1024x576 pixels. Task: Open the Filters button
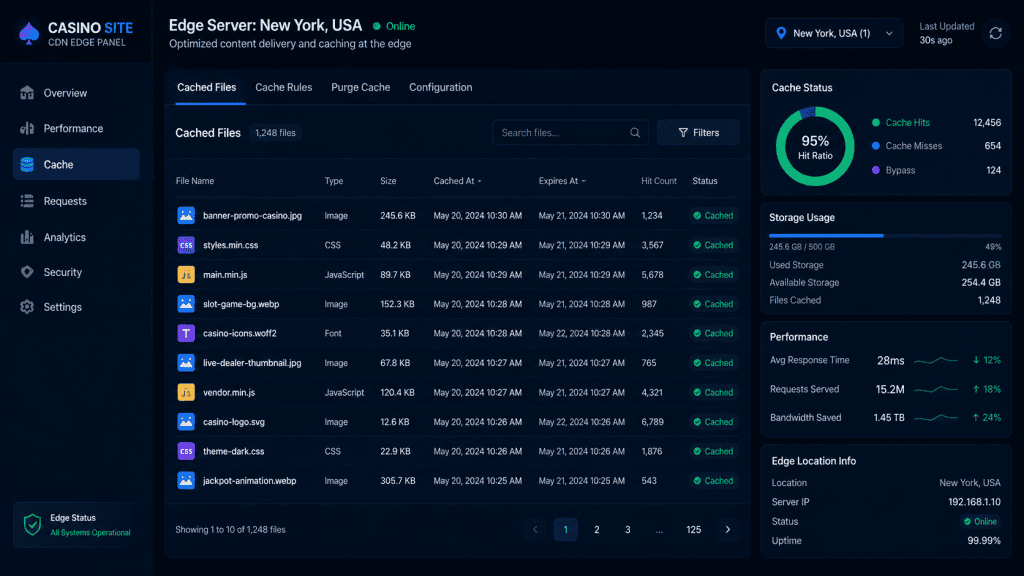pos(698,133)
